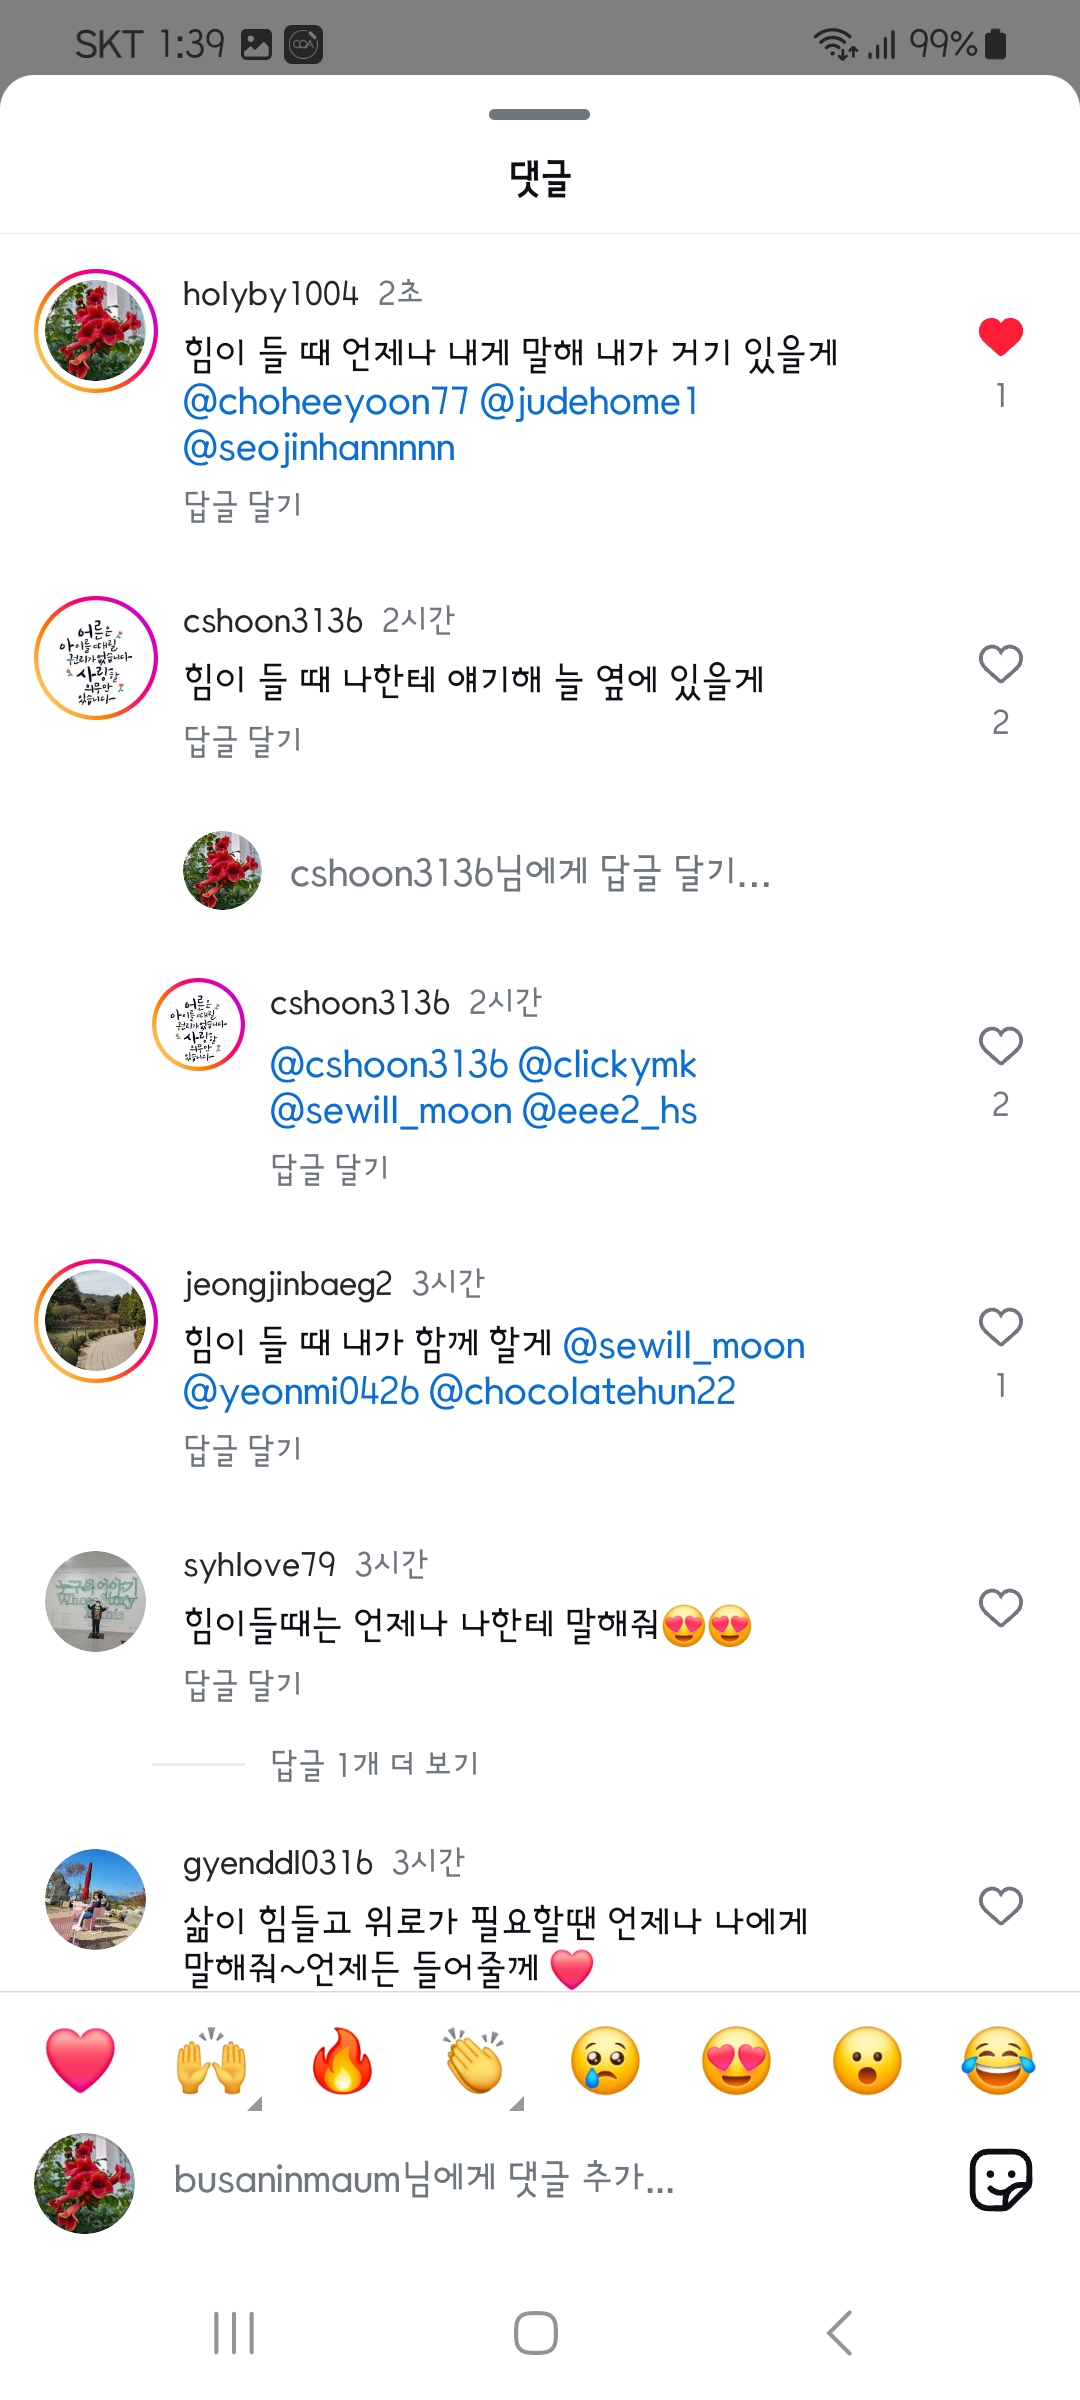This screenshot has width=1080, height=2400.
Task: Insert the red heart emoji reaction
Action: (80, 2061)
